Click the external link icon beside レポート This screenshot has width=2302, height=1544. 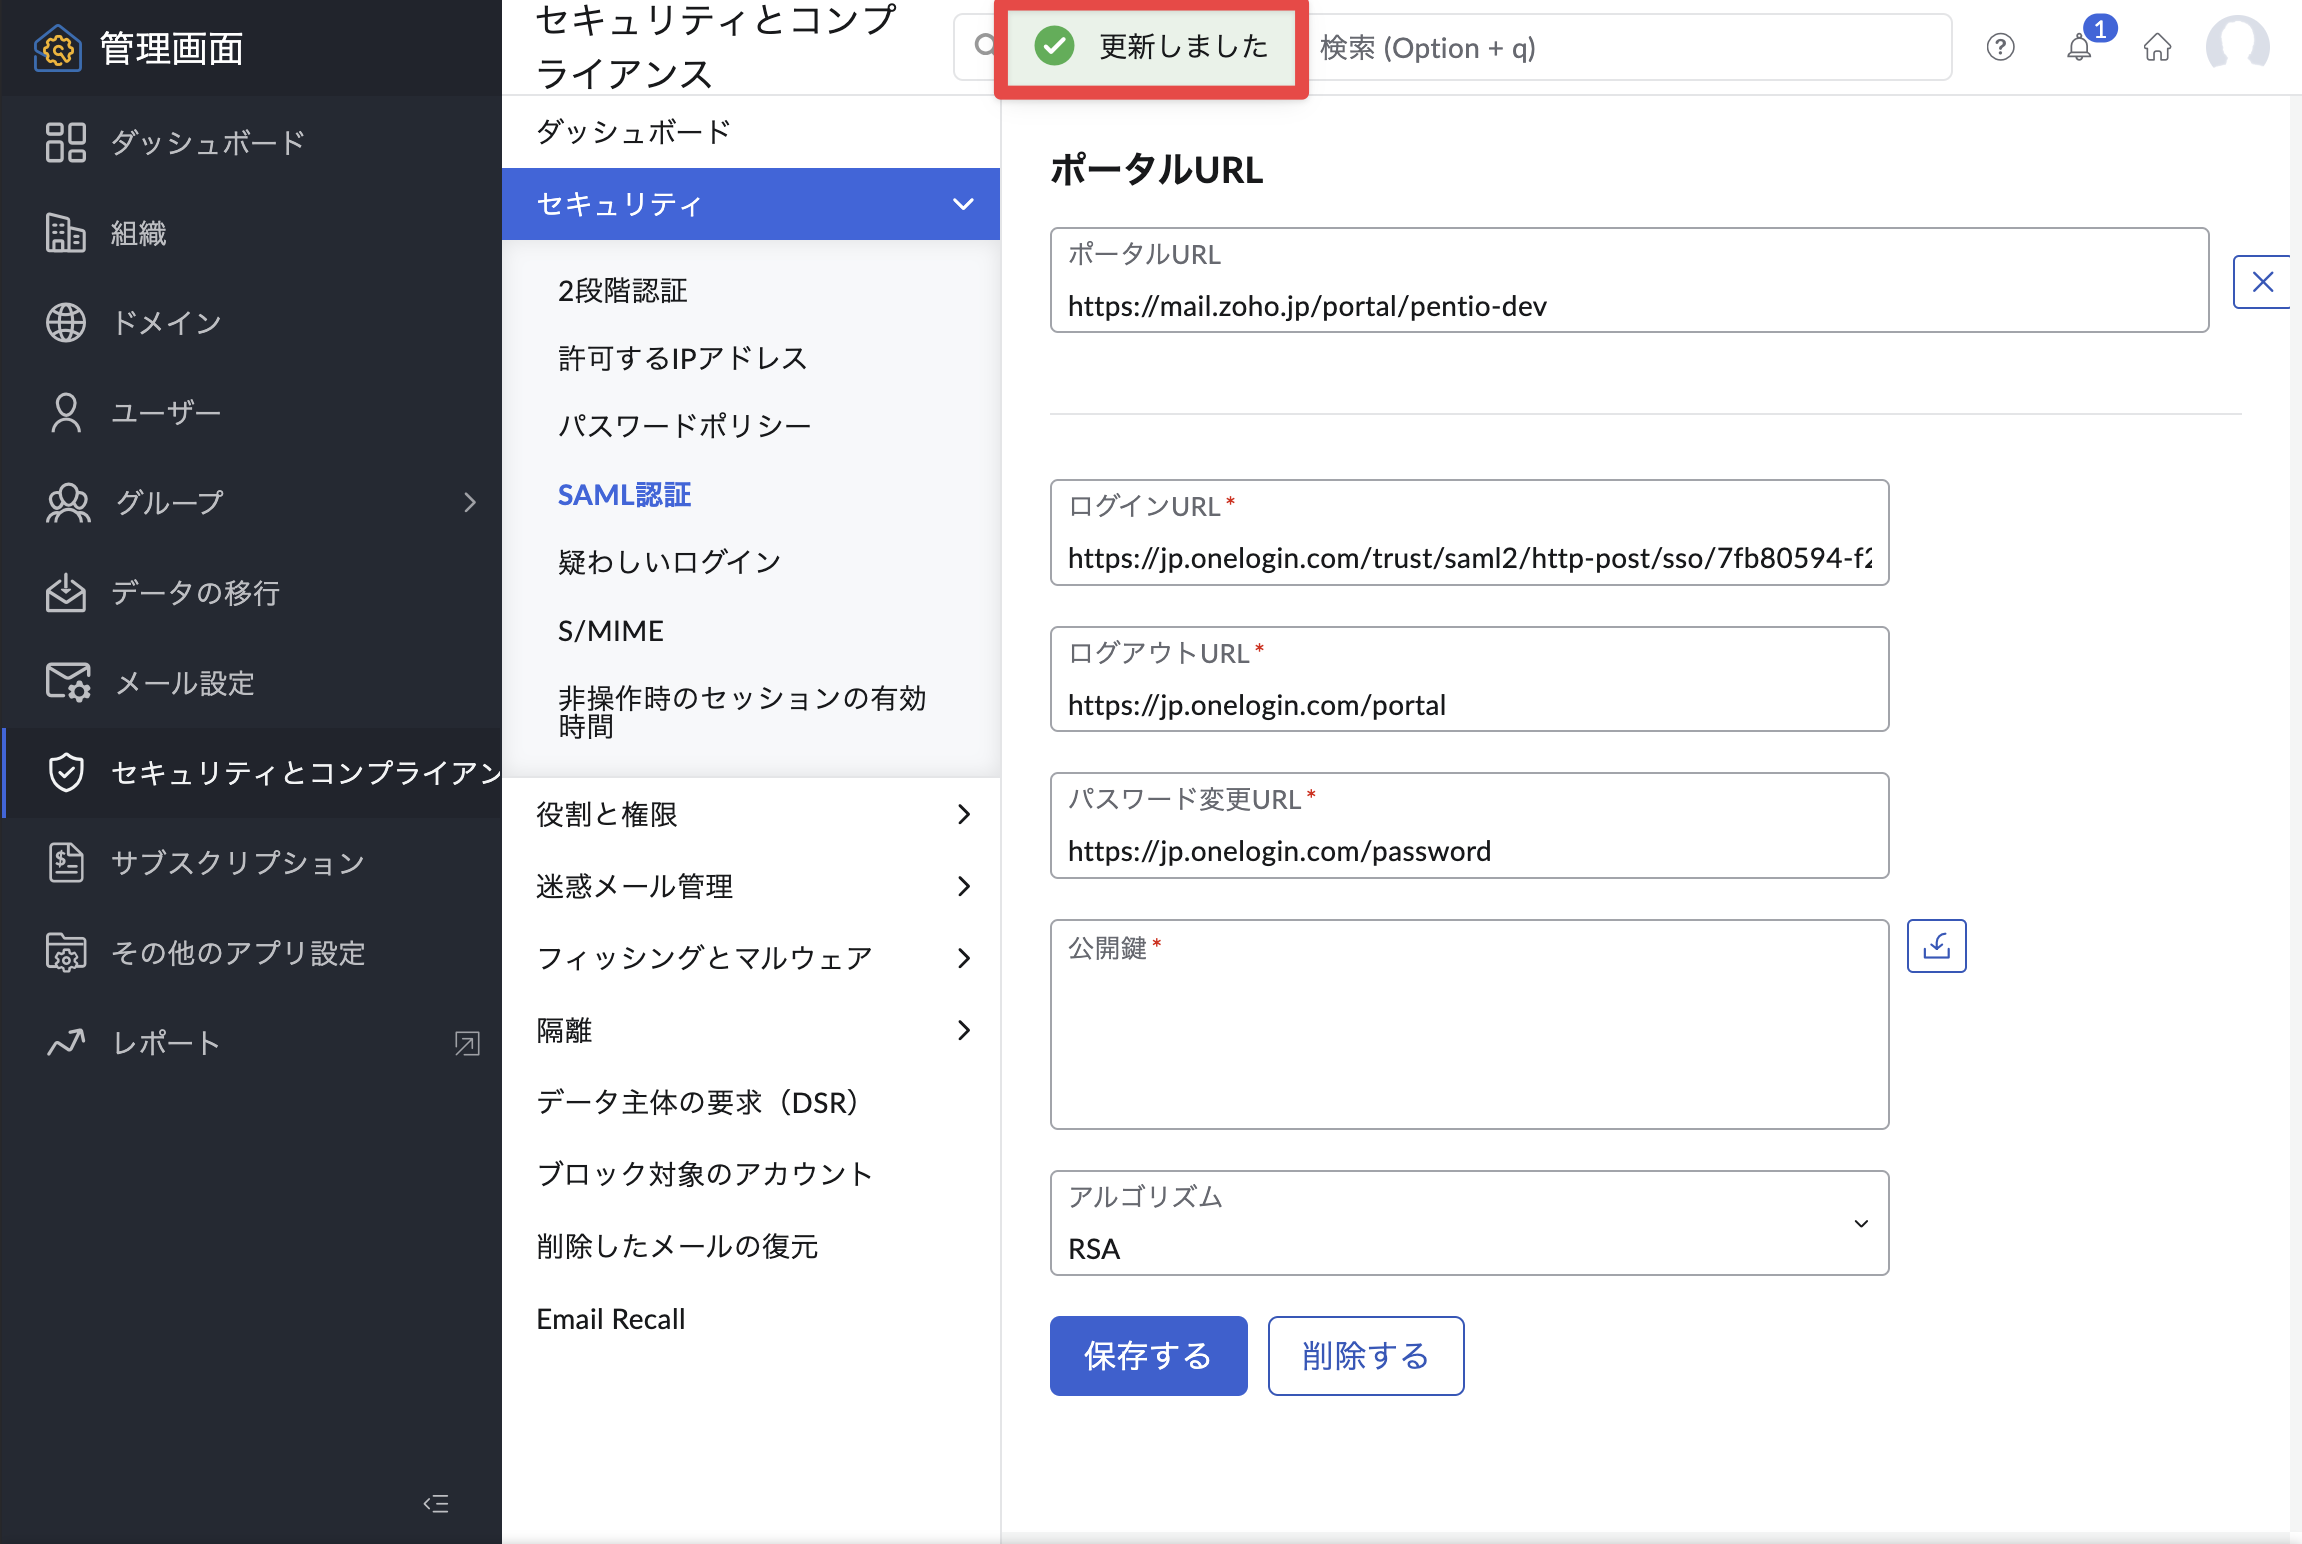click(467, 1043)
